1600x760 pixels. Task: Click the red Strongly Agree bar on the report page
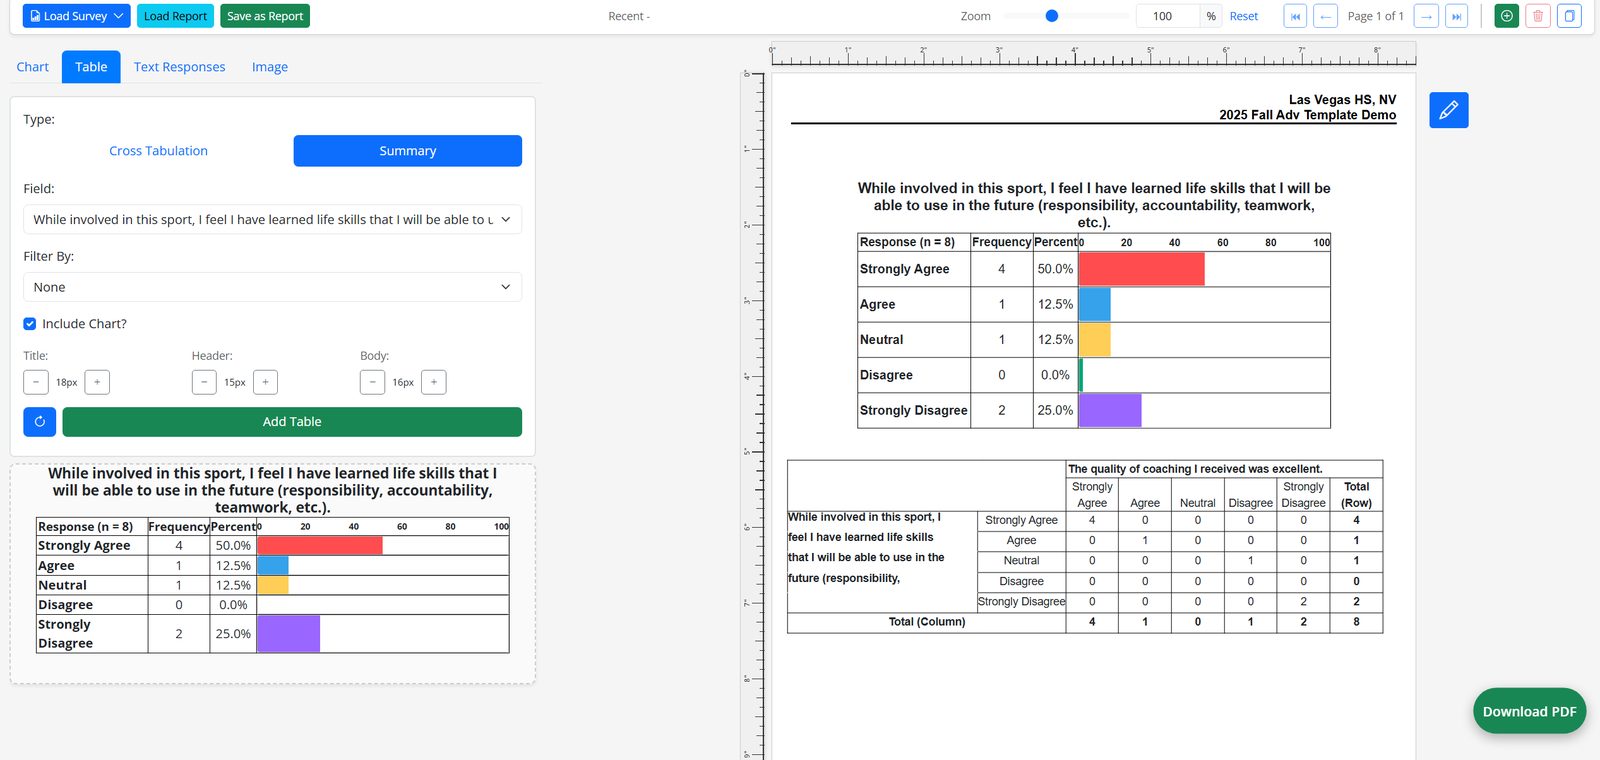pyautogui.click(x=1142, y=269)
